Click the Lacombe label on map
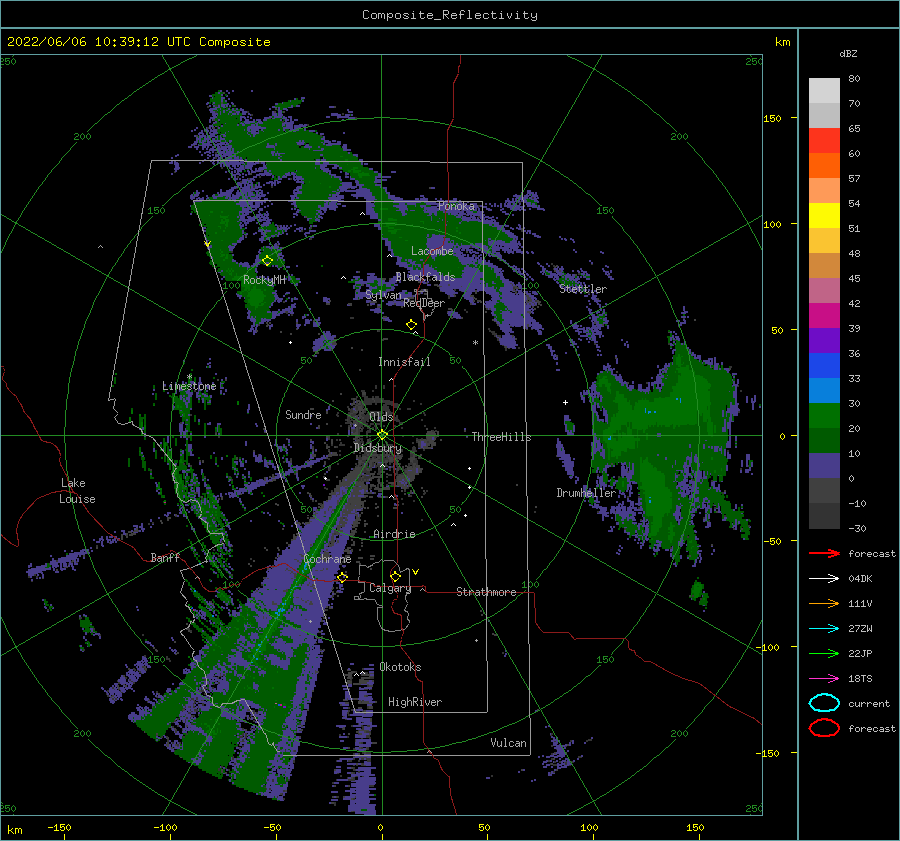900x841 pixels. (x=432, y=251)
